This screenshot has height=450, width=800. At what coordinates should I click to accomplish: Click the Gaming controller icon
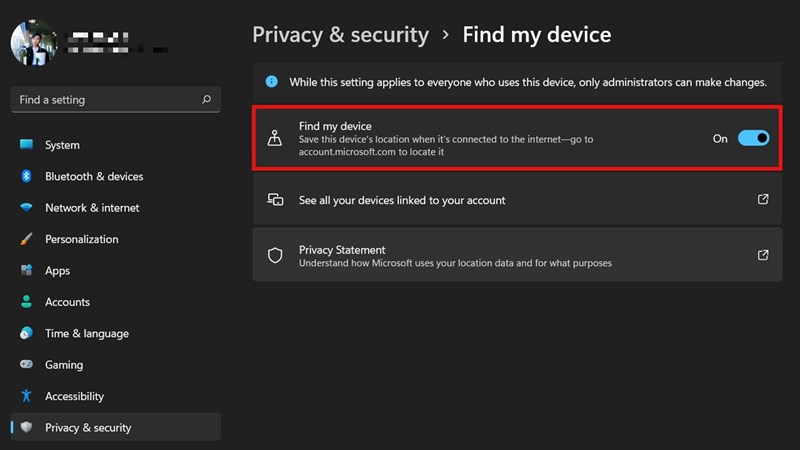point(26,365)
